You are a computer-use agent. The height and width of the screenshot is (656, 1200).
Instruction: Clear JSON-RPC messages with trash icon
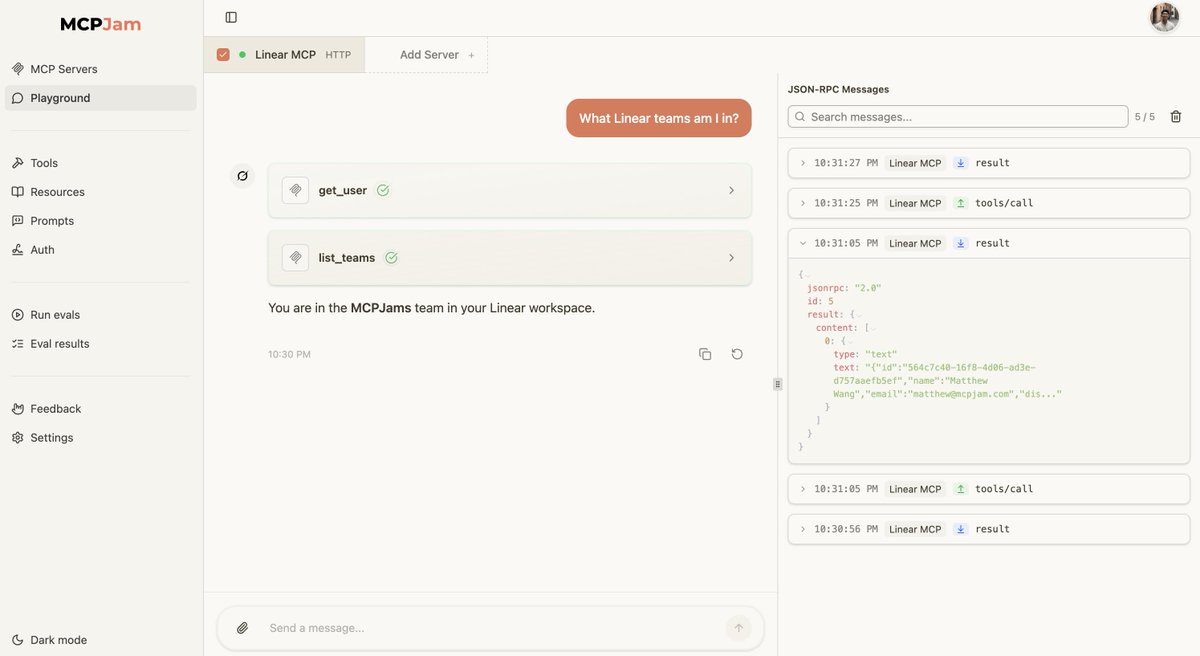tap(1176, 117)
